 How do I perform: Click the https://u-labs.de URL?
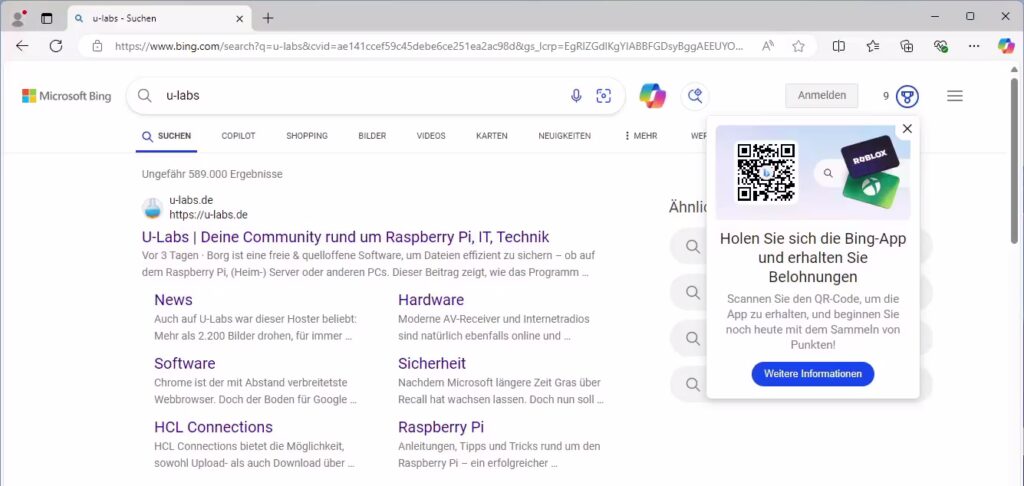[x=208, y=214]
